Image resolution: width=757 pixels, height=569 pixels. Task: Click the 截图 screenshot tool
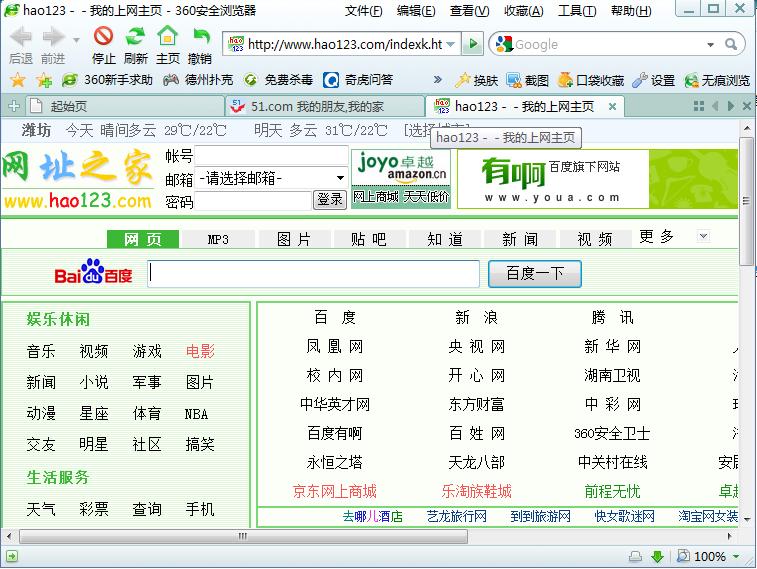pyautogui.click(x=527, y=80)
